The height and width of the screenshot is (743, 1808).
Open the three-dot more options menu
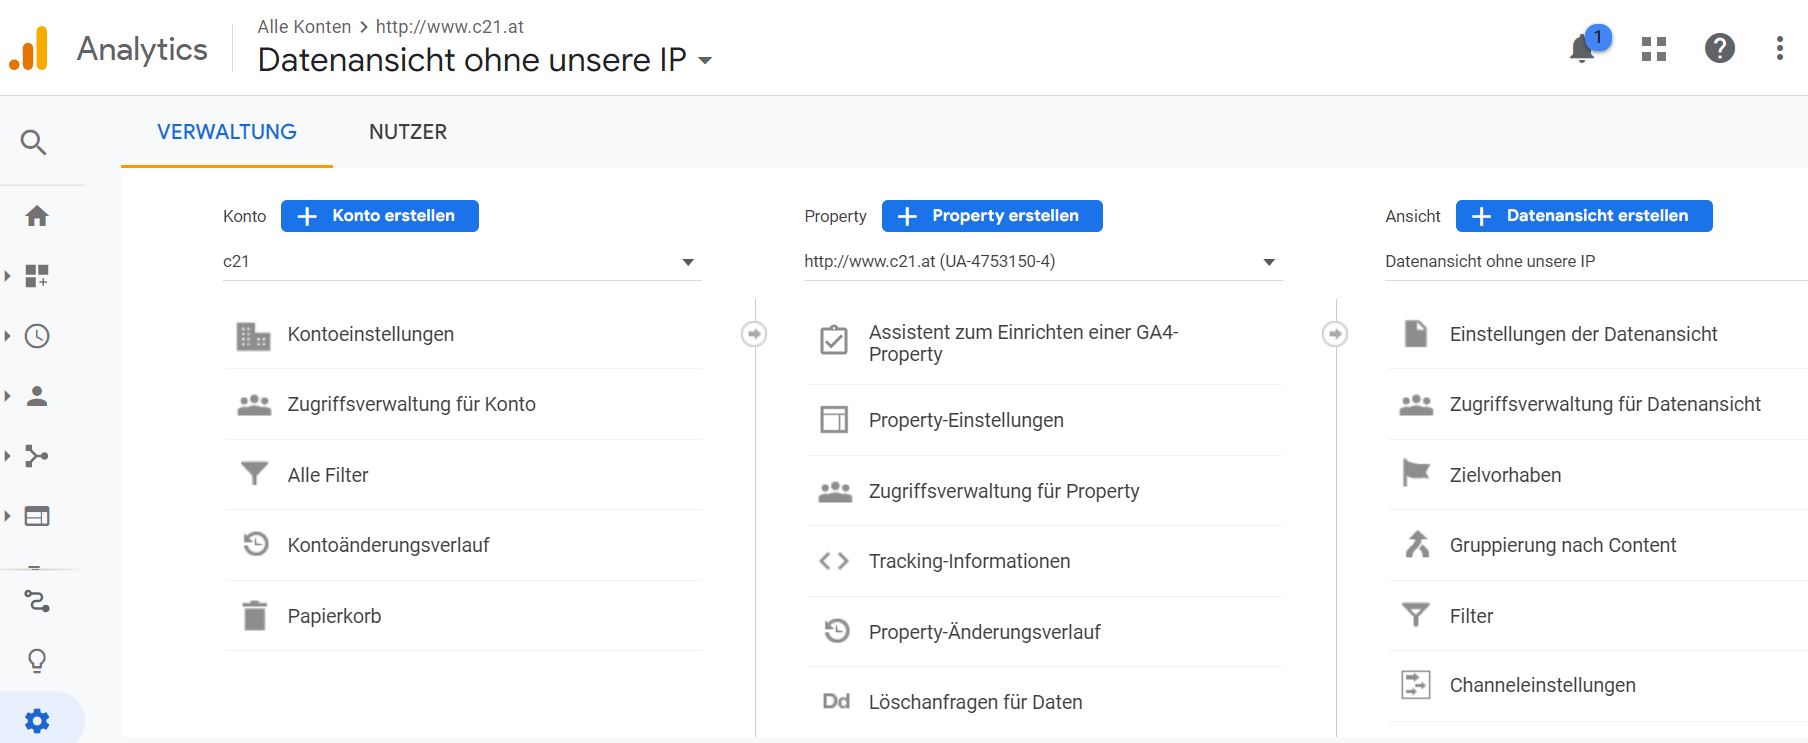[x=1780, y=48]
